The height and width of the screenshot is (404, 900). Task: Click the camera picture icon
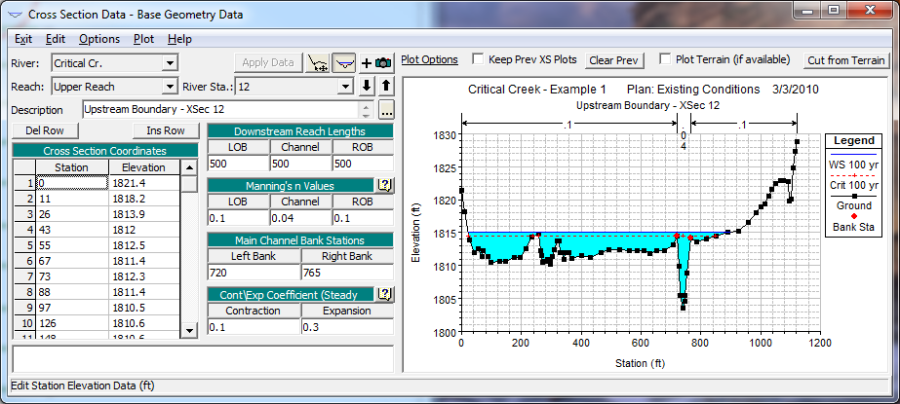pos(381,63)
